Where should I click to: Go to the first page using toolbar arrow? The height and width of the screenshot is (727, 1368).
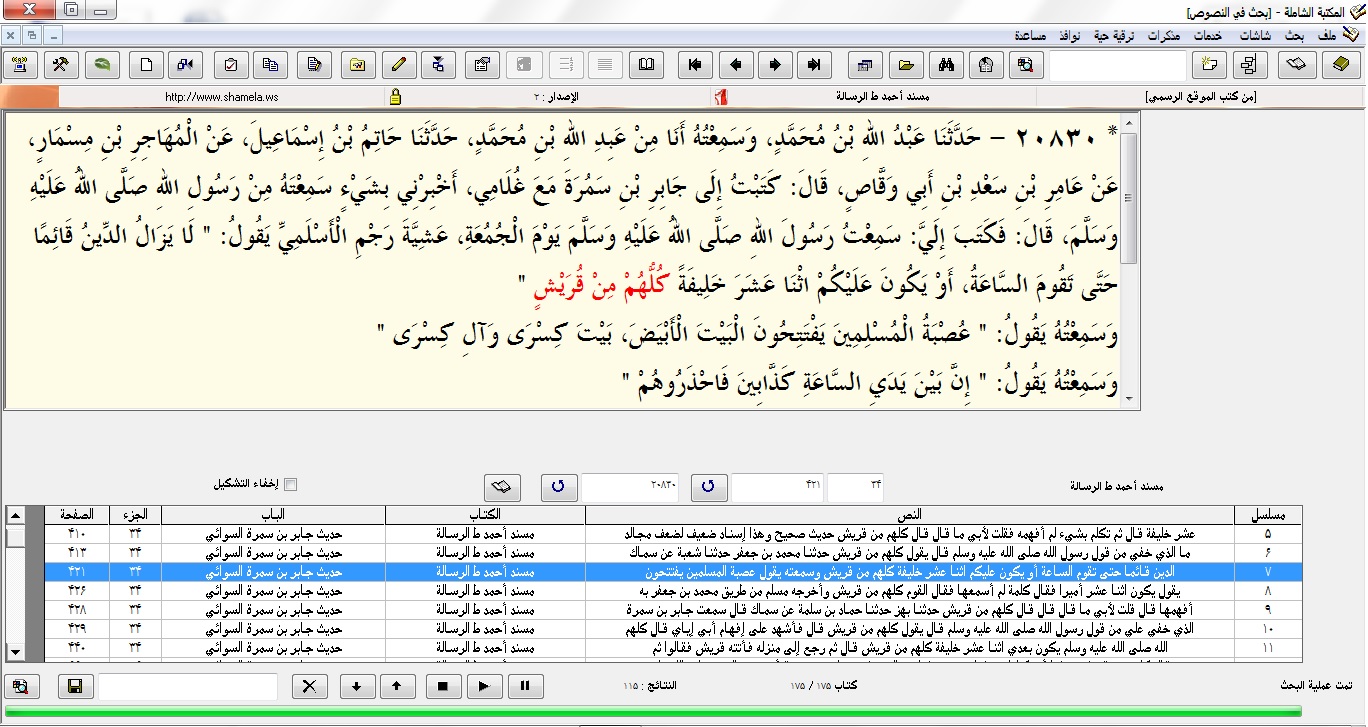pos(697,66)
